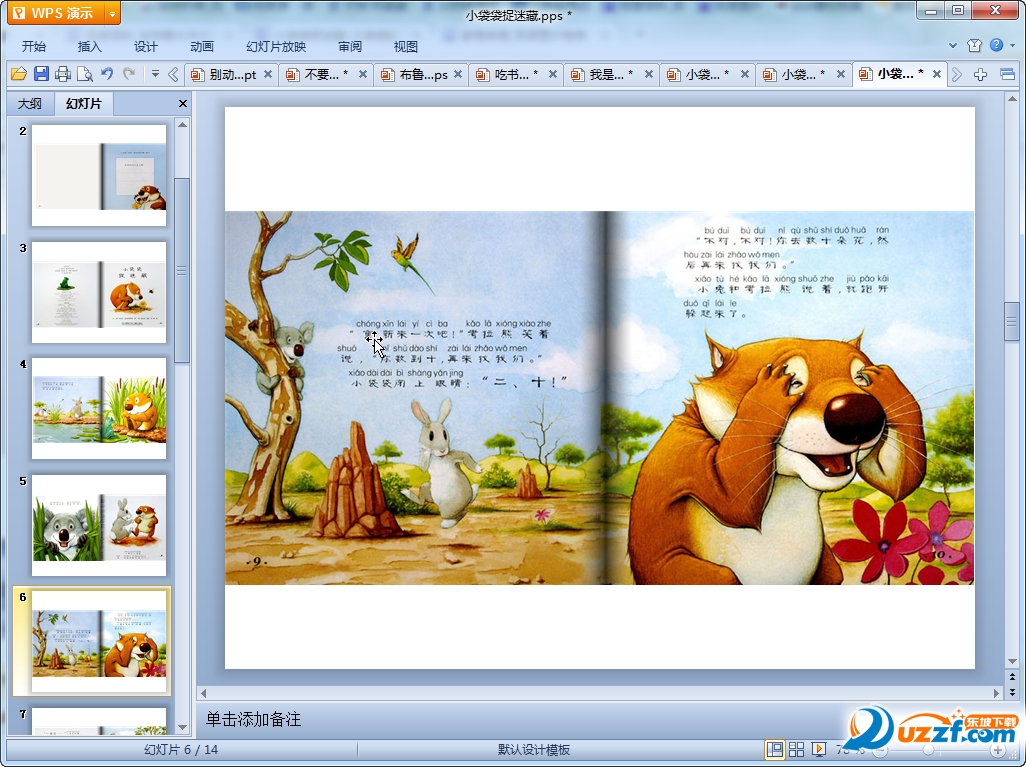Screen dimensions: 1026x767
Task: Click the 默认设计模板 status bar text
Action: (534, 750)
